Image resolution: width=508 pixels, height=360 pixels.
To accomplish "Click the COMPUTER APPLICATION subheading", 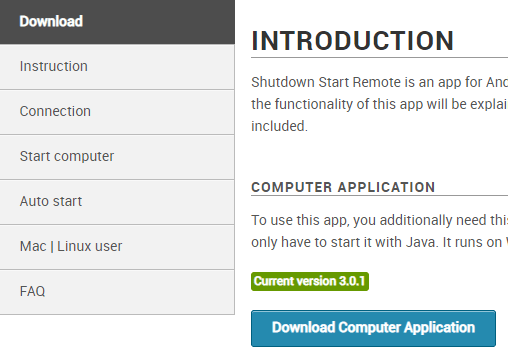I will click(x=343, y=187).
